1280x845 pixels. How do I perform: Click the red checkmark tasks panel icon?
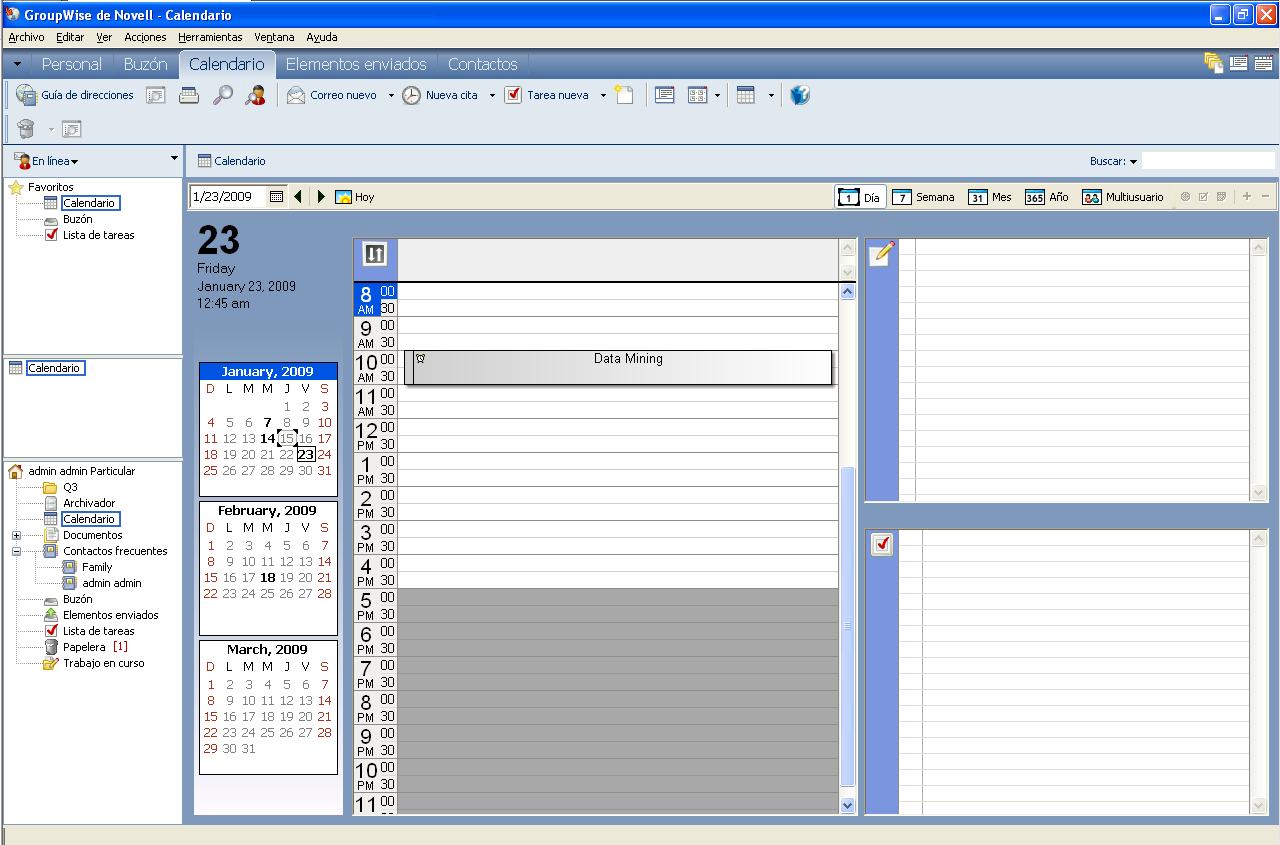(x=882, y=545)
